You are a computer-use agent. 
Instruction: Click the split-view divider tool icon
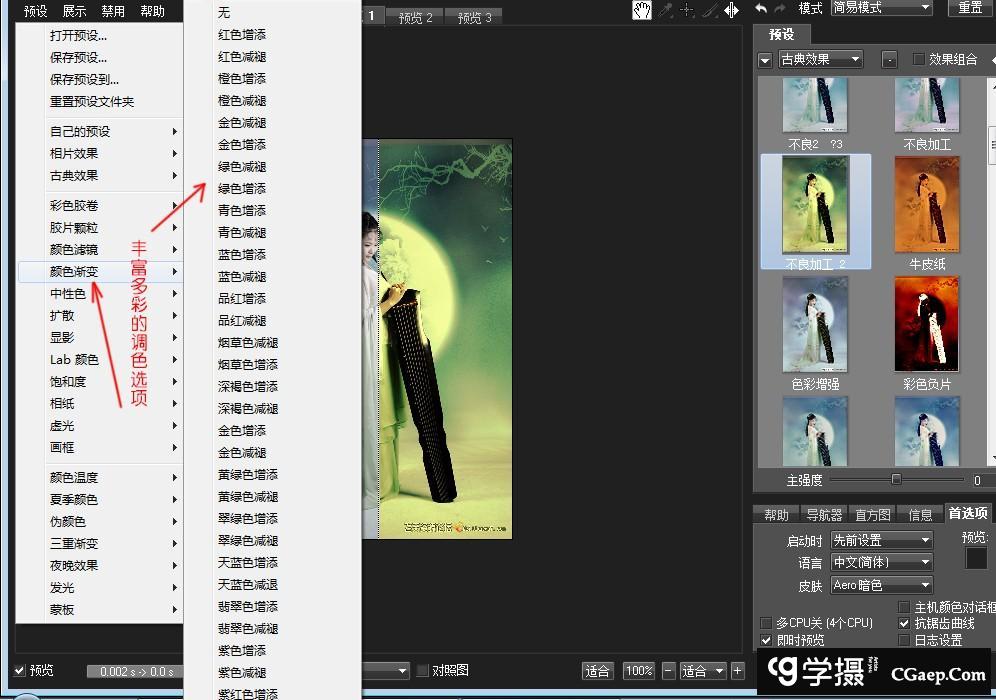731,10
